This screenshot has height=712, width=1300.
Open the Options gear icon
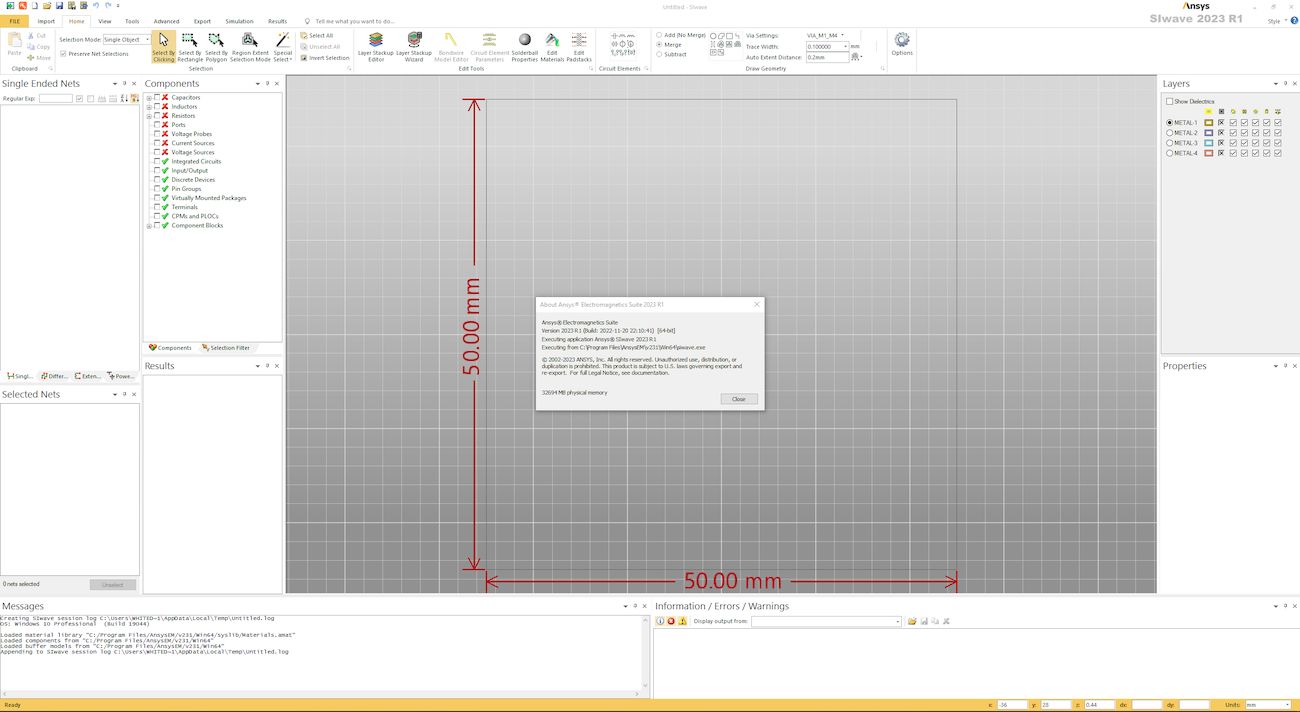(902, 43)
